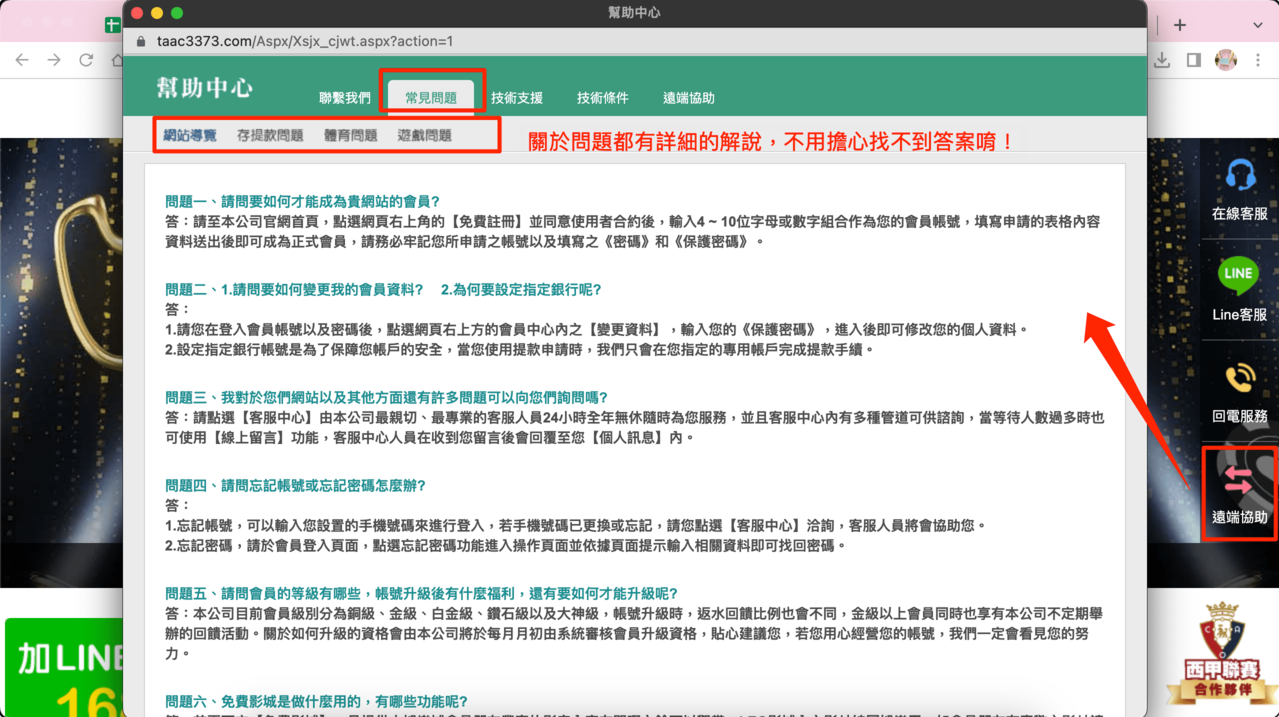This screenshot has width=1279, height=717.
Task: Switch to the 聯繫我們 tab
Action: (x=344, y=98)
